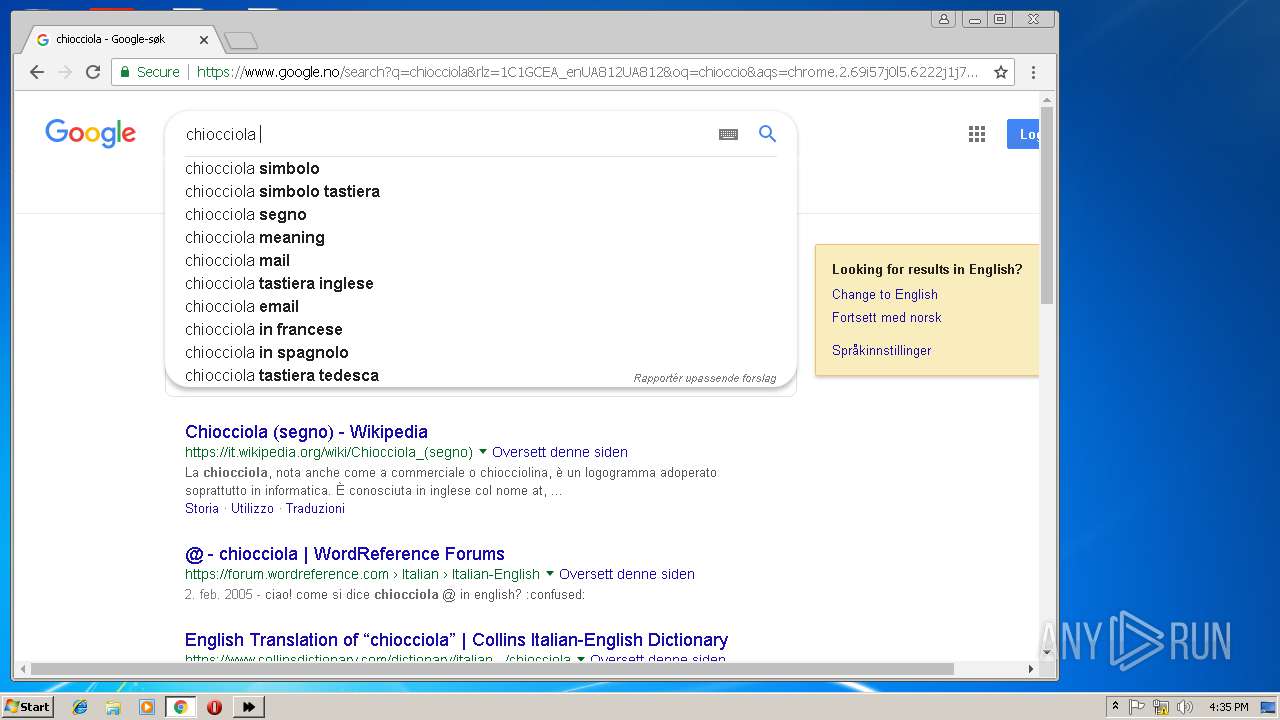View site security info via lock icon
Image resolution: width=1280 pixels, height=720 pixels.
coord(125,72)
